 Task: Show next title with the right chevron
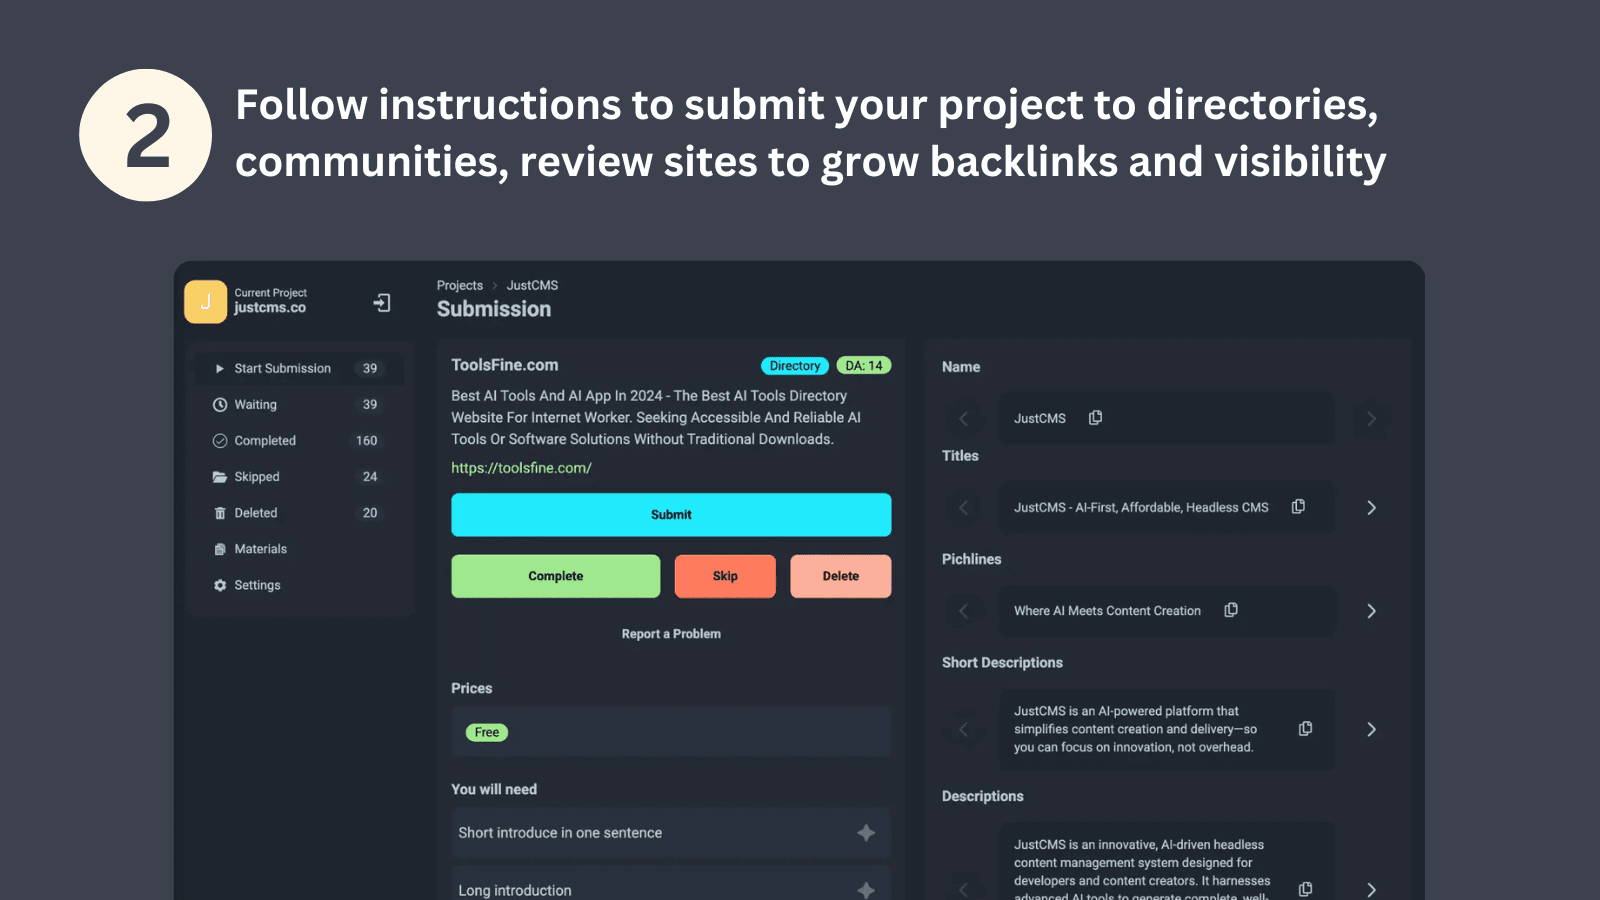[x=1371, y=507]
